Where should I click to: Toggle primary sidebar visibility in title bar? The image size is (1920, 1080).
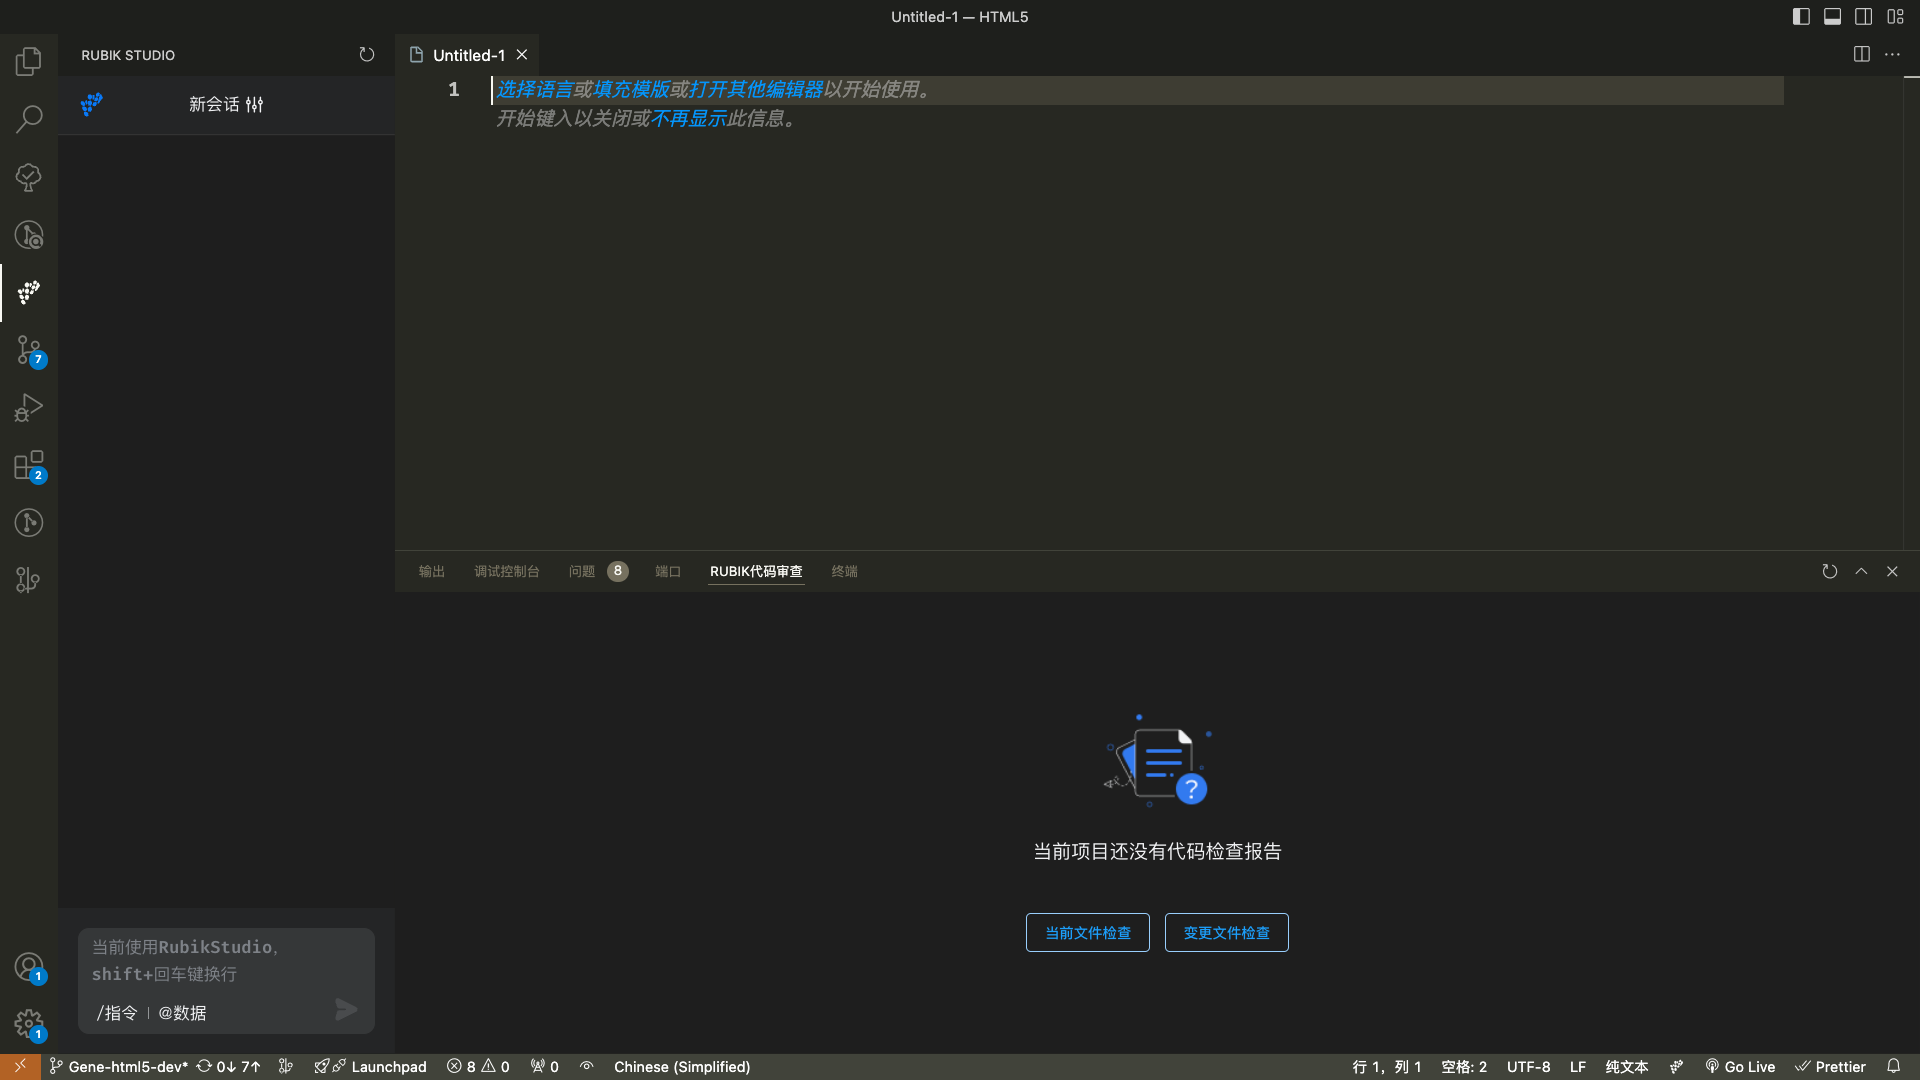(x=1801, y=16)
